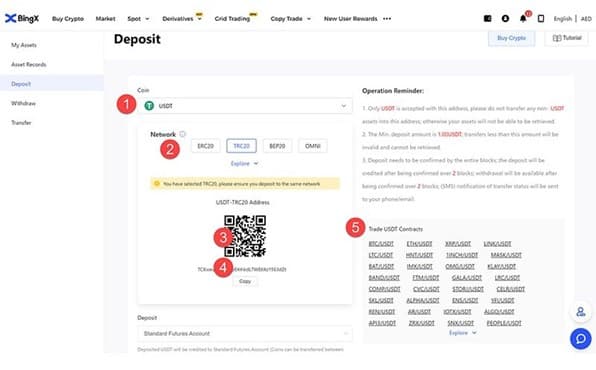Open ENS/USDT contract link
Image resolution: width=596 pixels, height=370 pixels.
465,300
